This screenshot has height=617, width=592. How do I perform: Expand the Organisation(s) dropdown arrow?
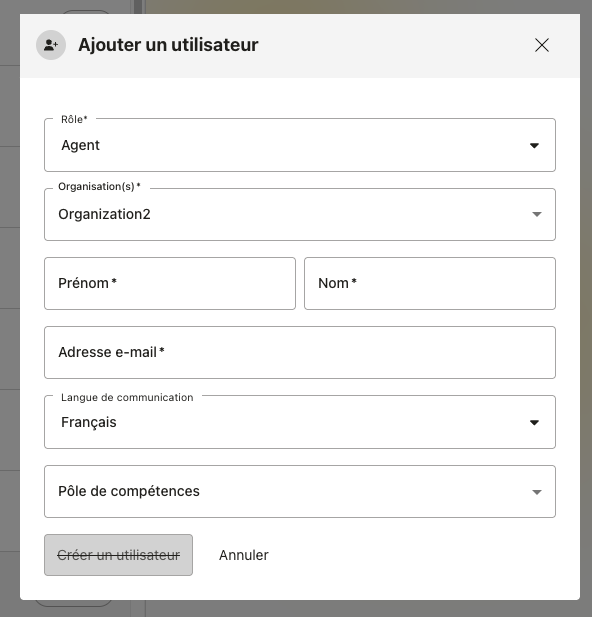click(537, 214)
